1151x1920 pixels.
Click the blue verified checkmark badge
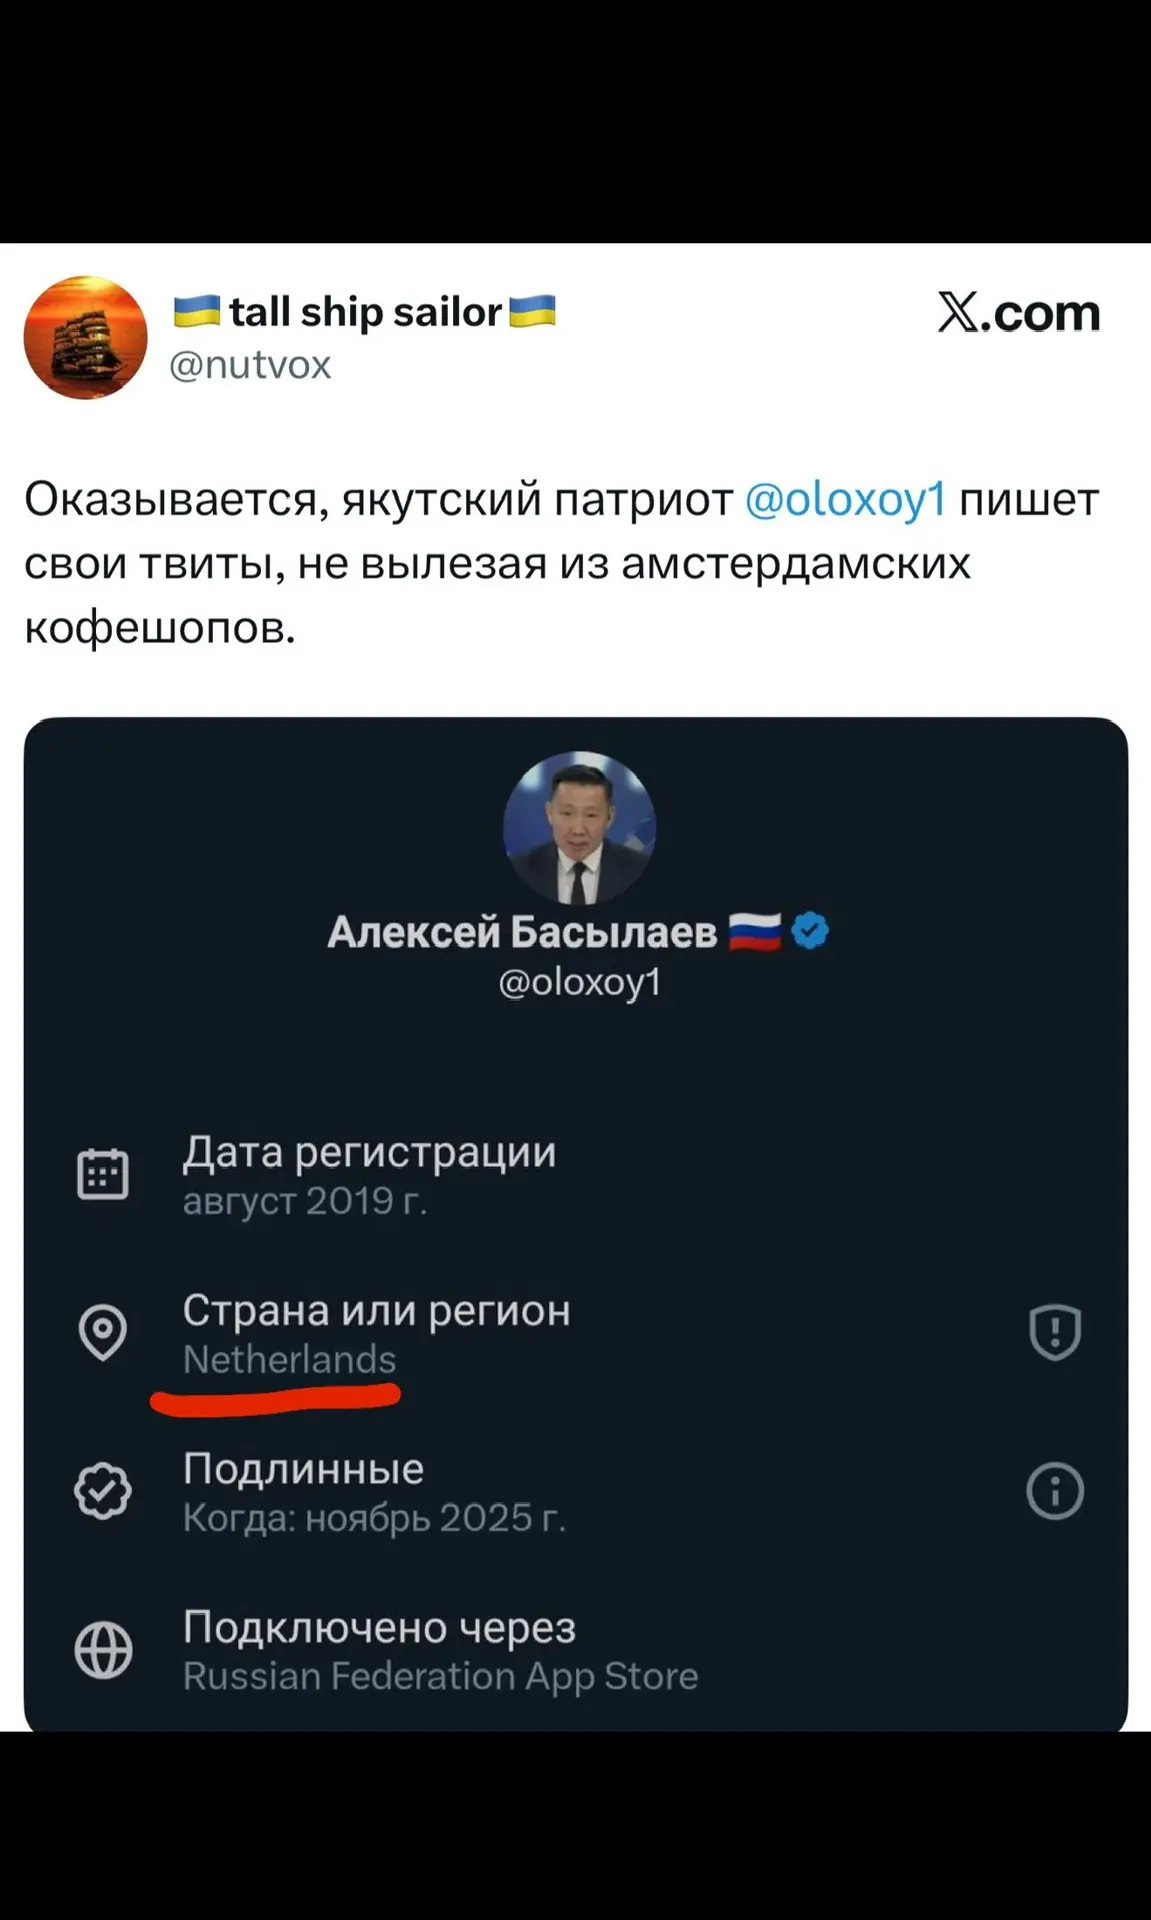pos(810,931)
